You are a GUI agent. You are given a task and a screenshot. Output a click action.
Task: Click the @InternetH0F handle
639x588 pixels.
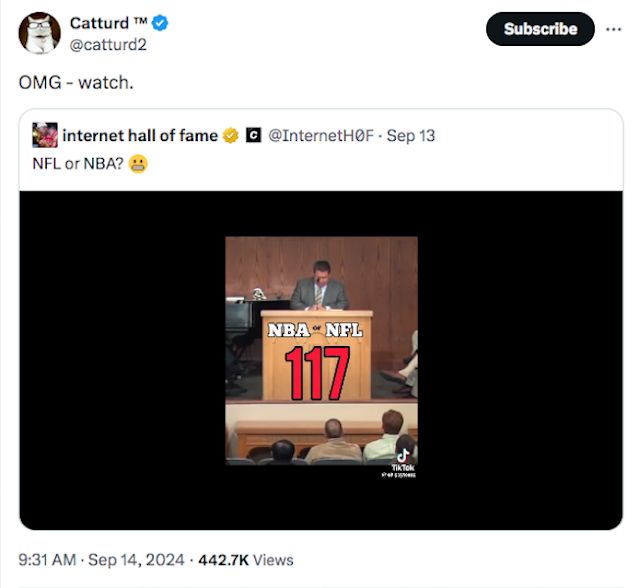319,135
